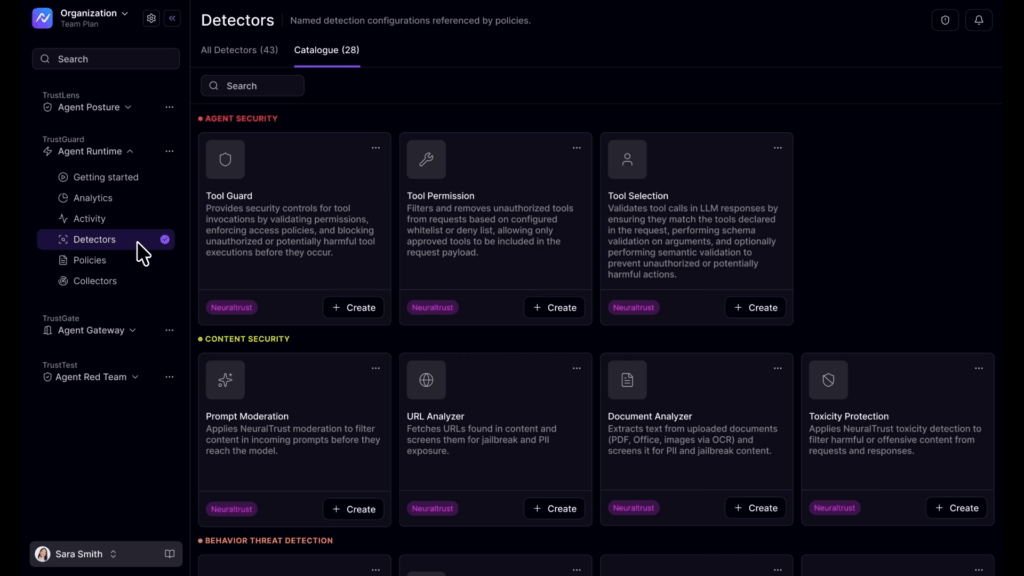This screenshot has height=576, width=1024.
Task: Open Sara Smith user menu
Action: pyautogui.click(x=76, y=554)
